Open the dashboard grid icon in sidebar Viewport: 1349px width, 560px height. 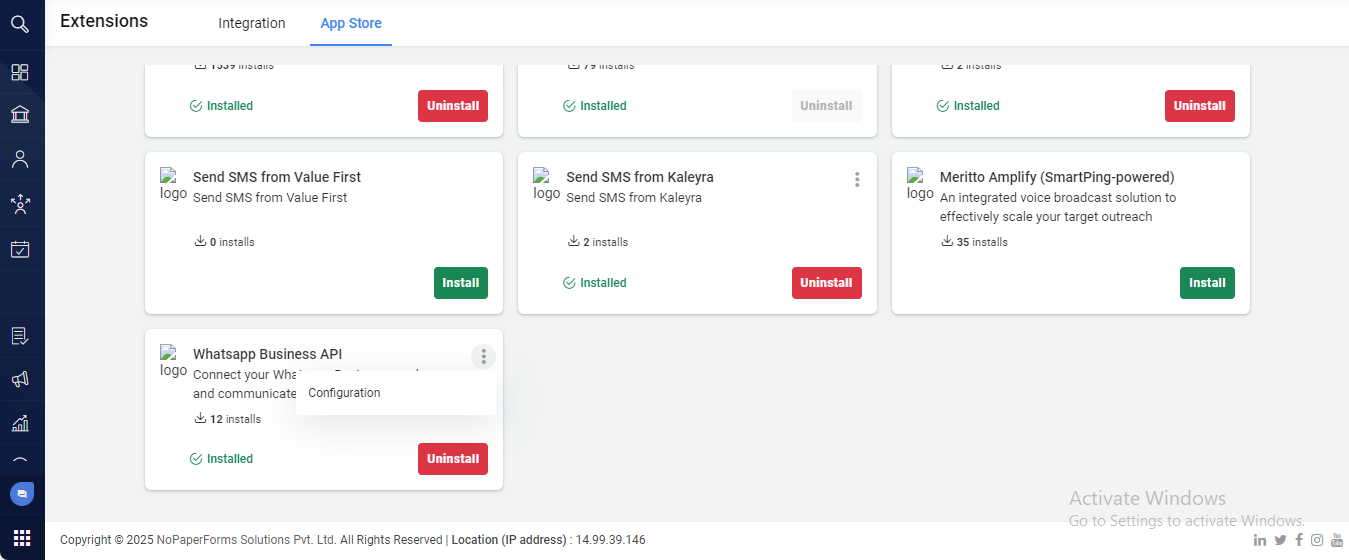[20, 72]
